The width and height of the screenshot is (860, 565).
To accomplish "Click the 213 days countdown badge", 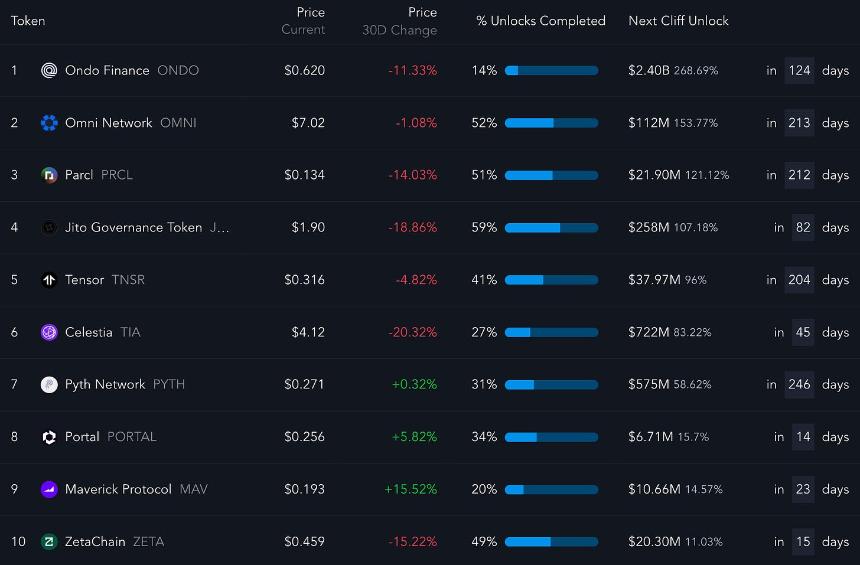I will pos(799,123).
